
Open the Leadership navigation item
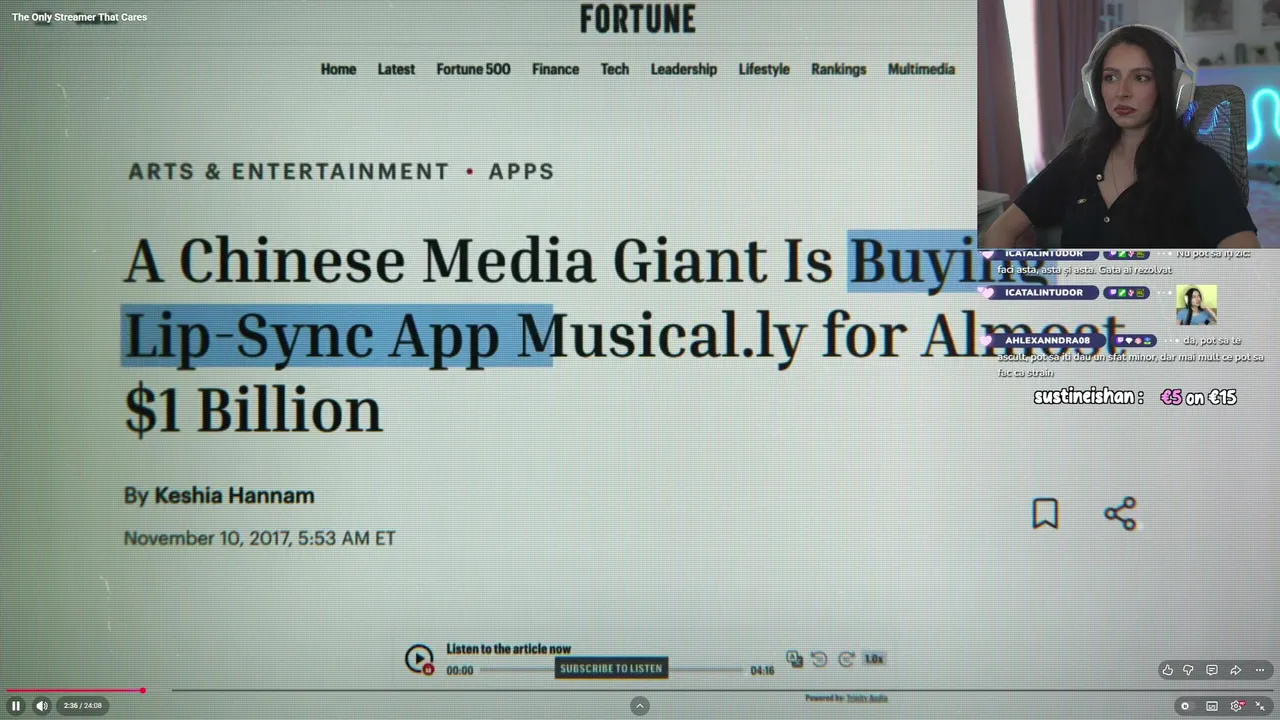[684, 69]
